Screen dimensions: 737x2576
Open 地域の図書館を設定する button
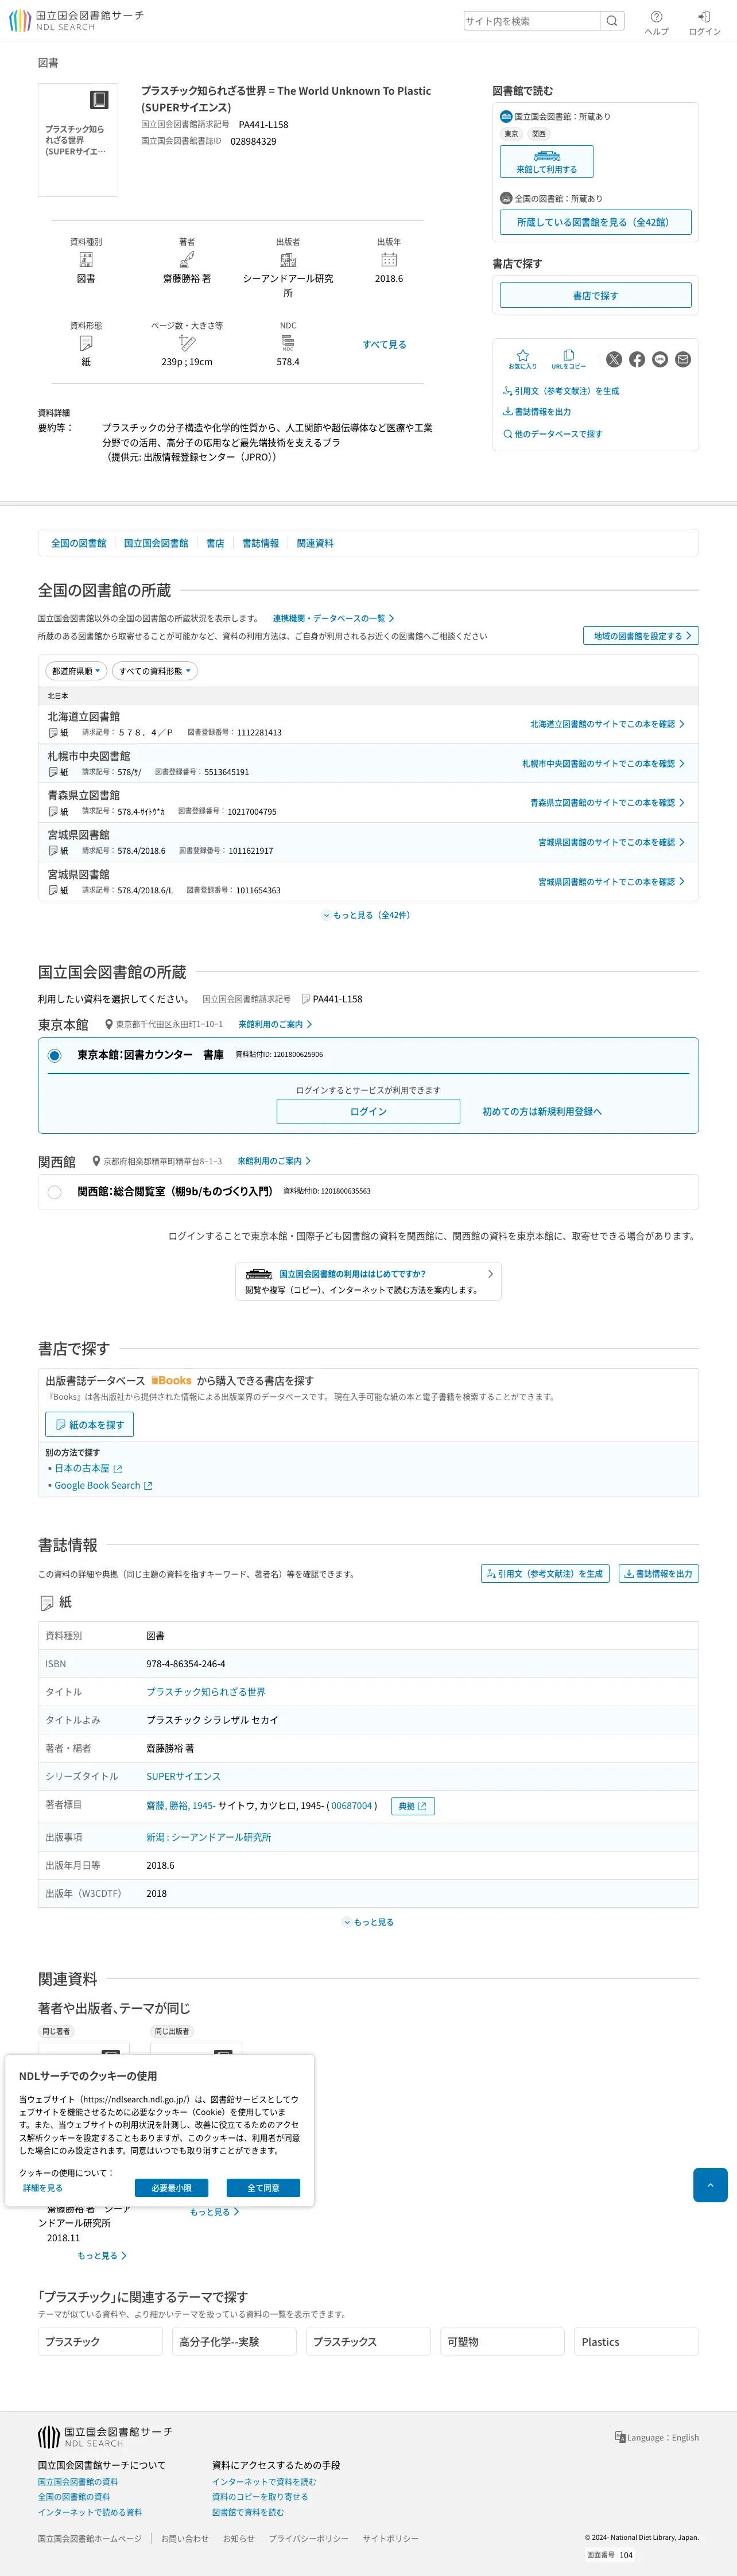[641, 636]
